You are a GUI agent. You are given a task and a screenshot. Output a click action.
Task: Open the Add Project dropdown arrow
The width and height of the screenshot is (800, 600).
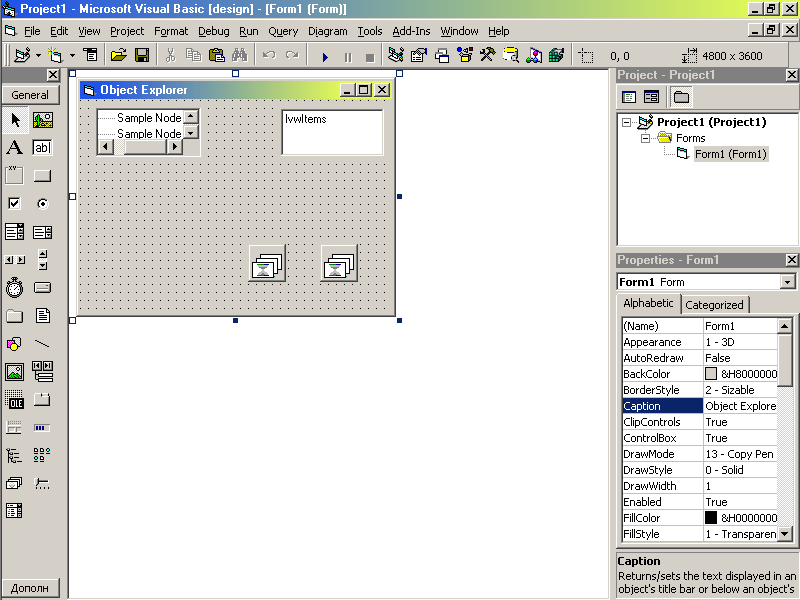coord(38,55)
